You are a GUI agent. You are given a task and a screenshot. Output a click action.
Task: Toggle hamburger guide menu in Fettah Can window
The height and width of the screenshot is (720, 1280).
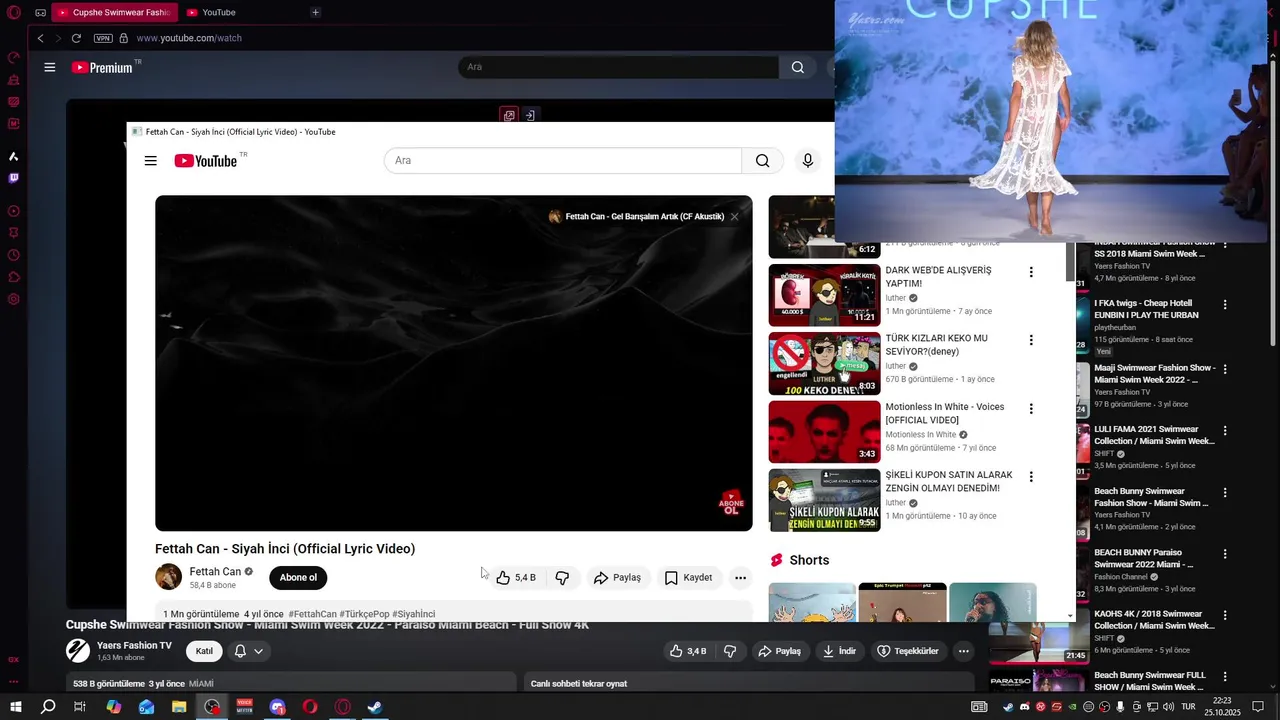pyautogui.click(x=150, y=161)
